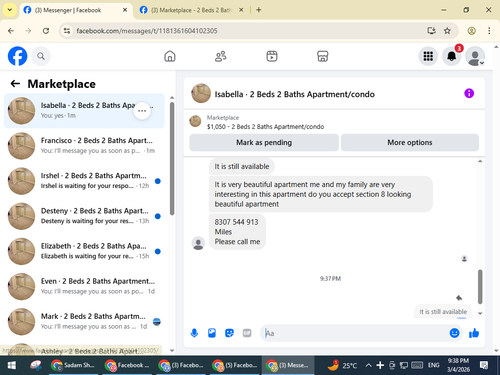Viewport: 500px width, 375px height.
Task: Open the Chrome profile icon
Action: tap(471, 31)
